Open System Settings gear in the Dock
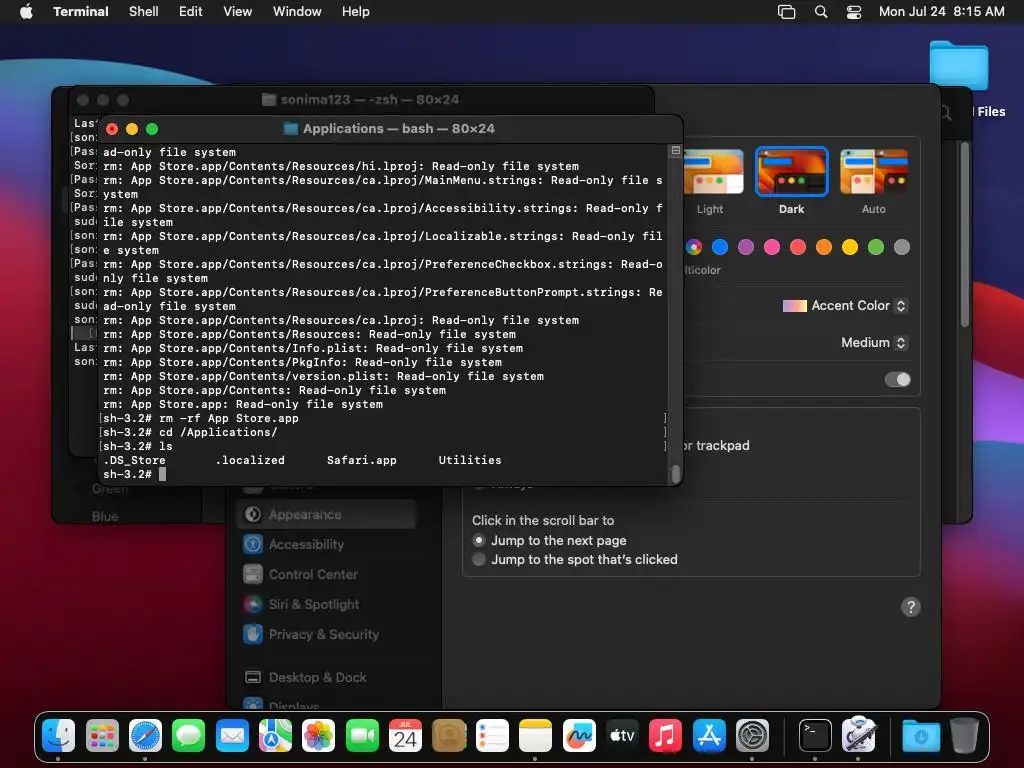This screenshot has height=768, width=1024. 752,736
